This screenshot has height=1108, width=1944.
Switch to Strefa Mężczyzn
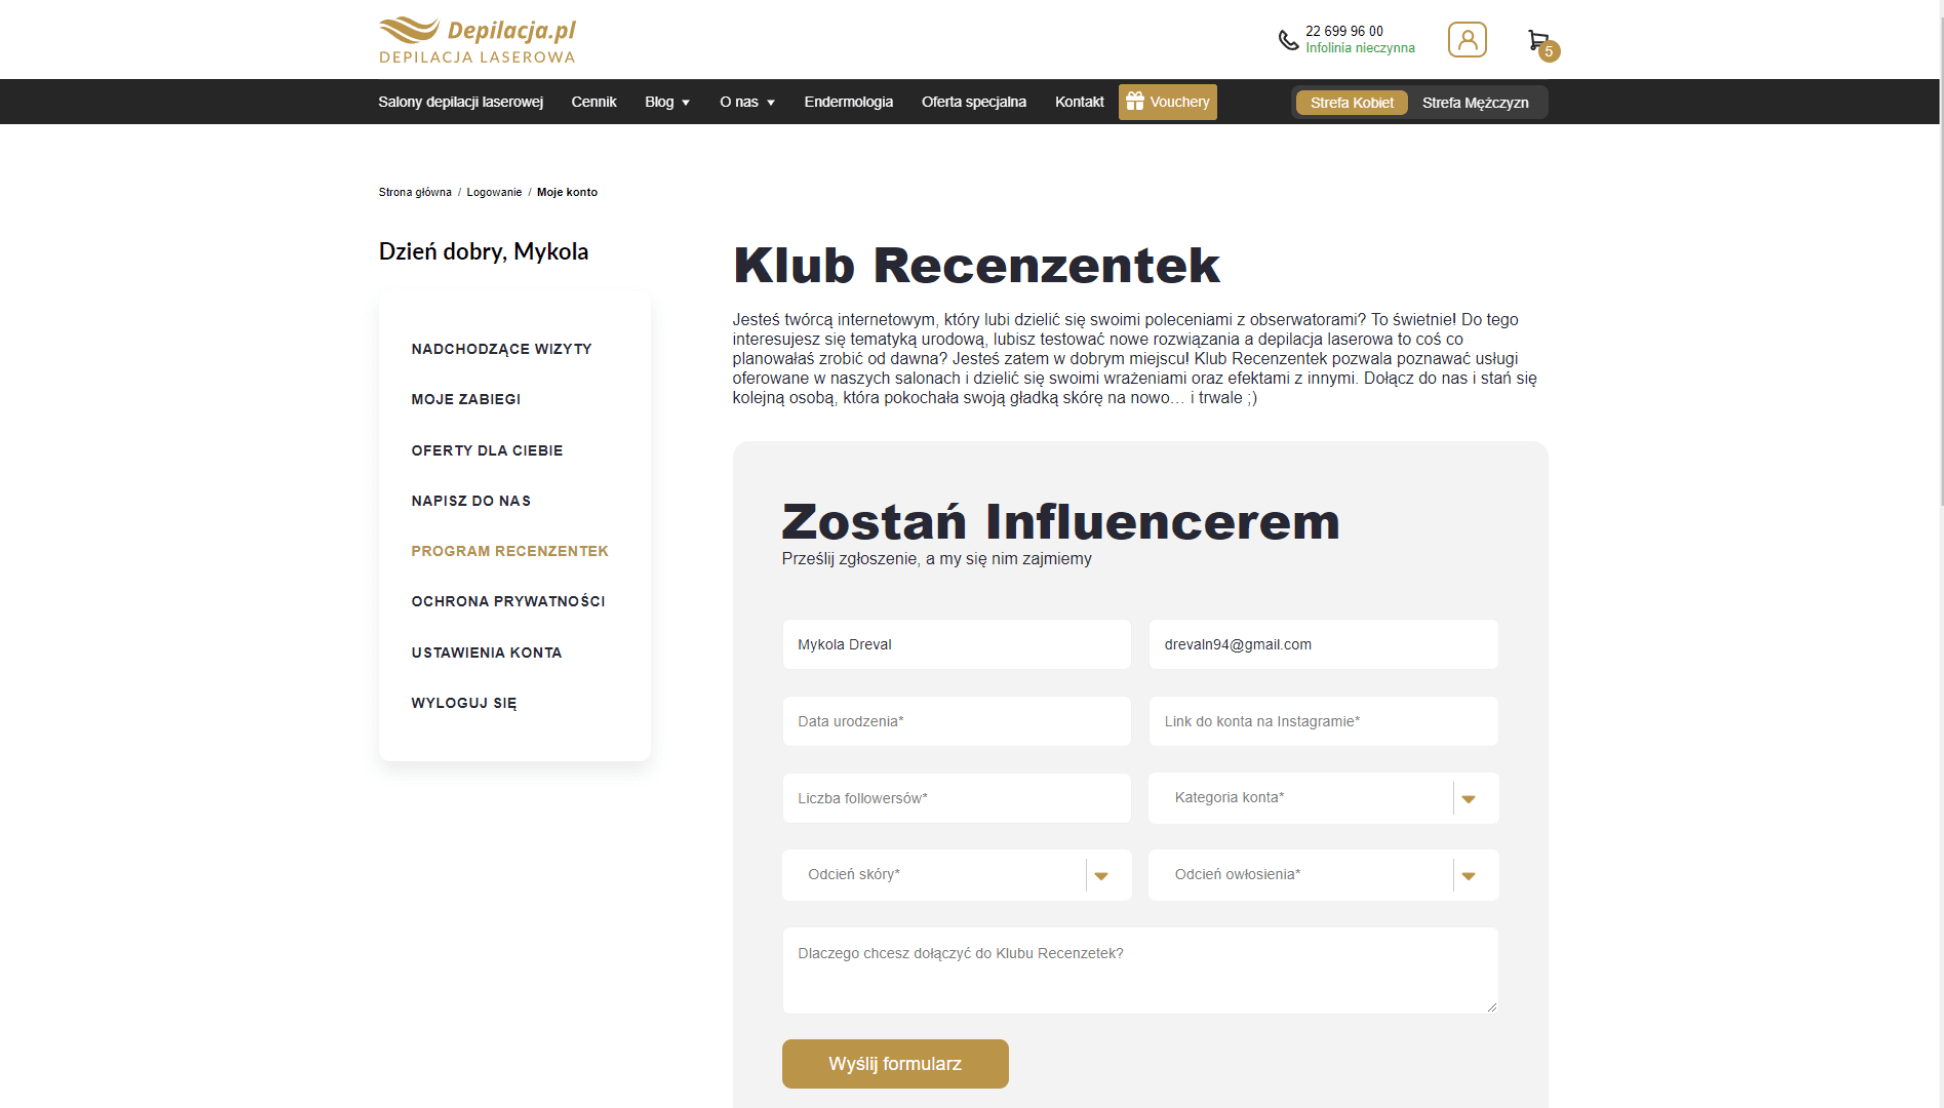[x=1475, y=102]
